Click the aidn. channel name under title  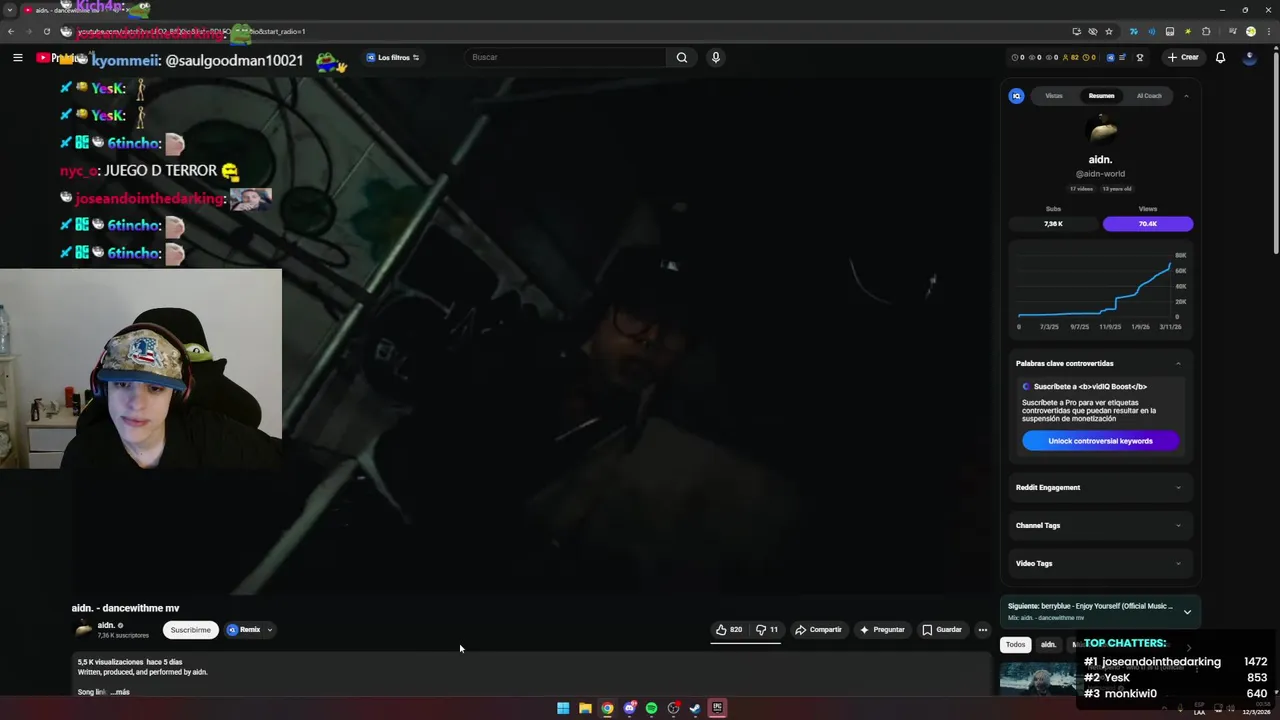click(x=106, y=625)
